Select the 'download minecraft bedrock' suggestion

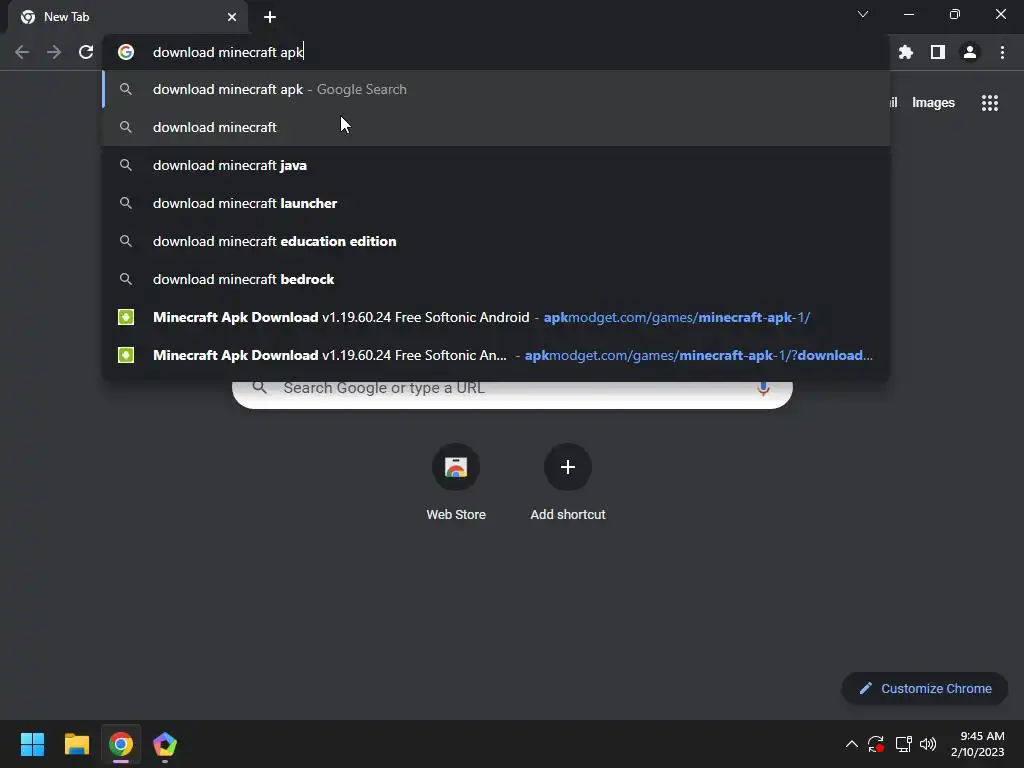tap(496, 279)
